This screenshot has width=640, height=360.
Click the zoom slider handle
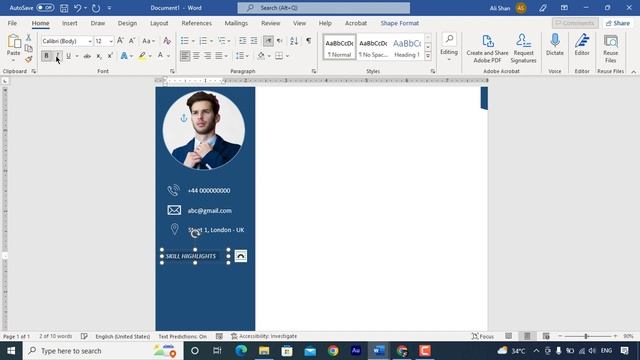[x=586, y=336]
